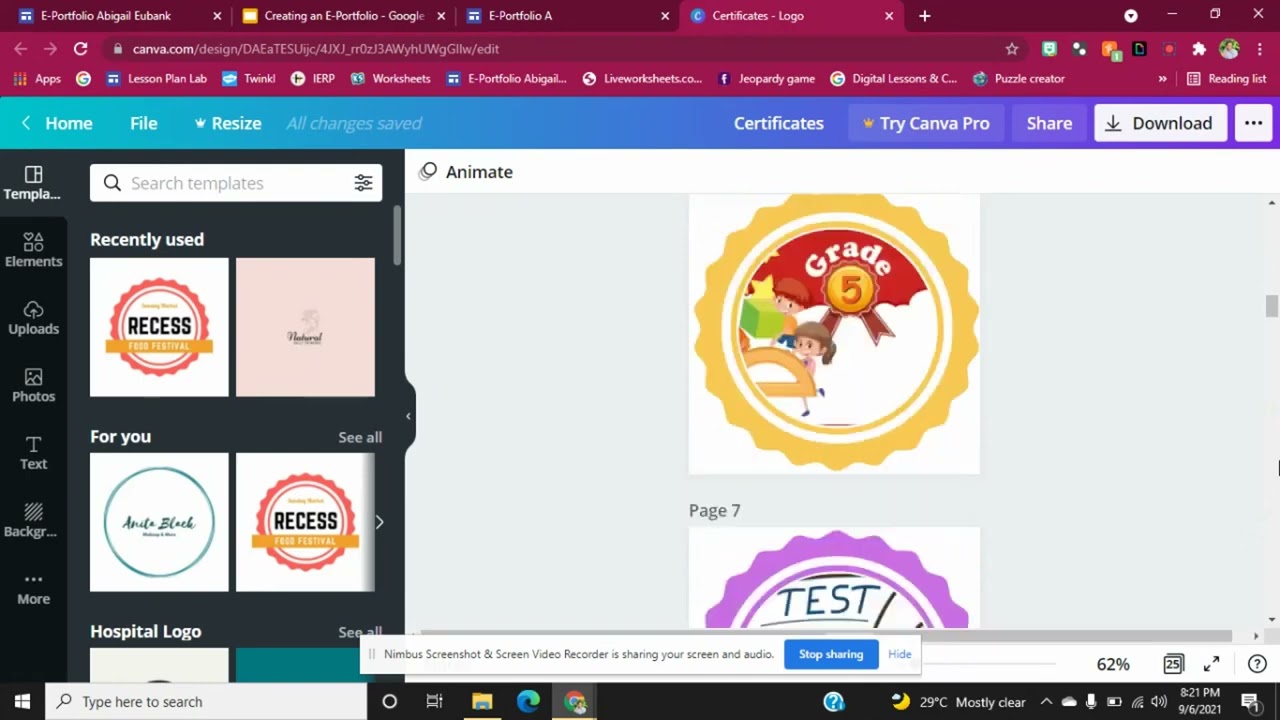
Task: Open the More options in sidebar
Action: tap(33, 588)
